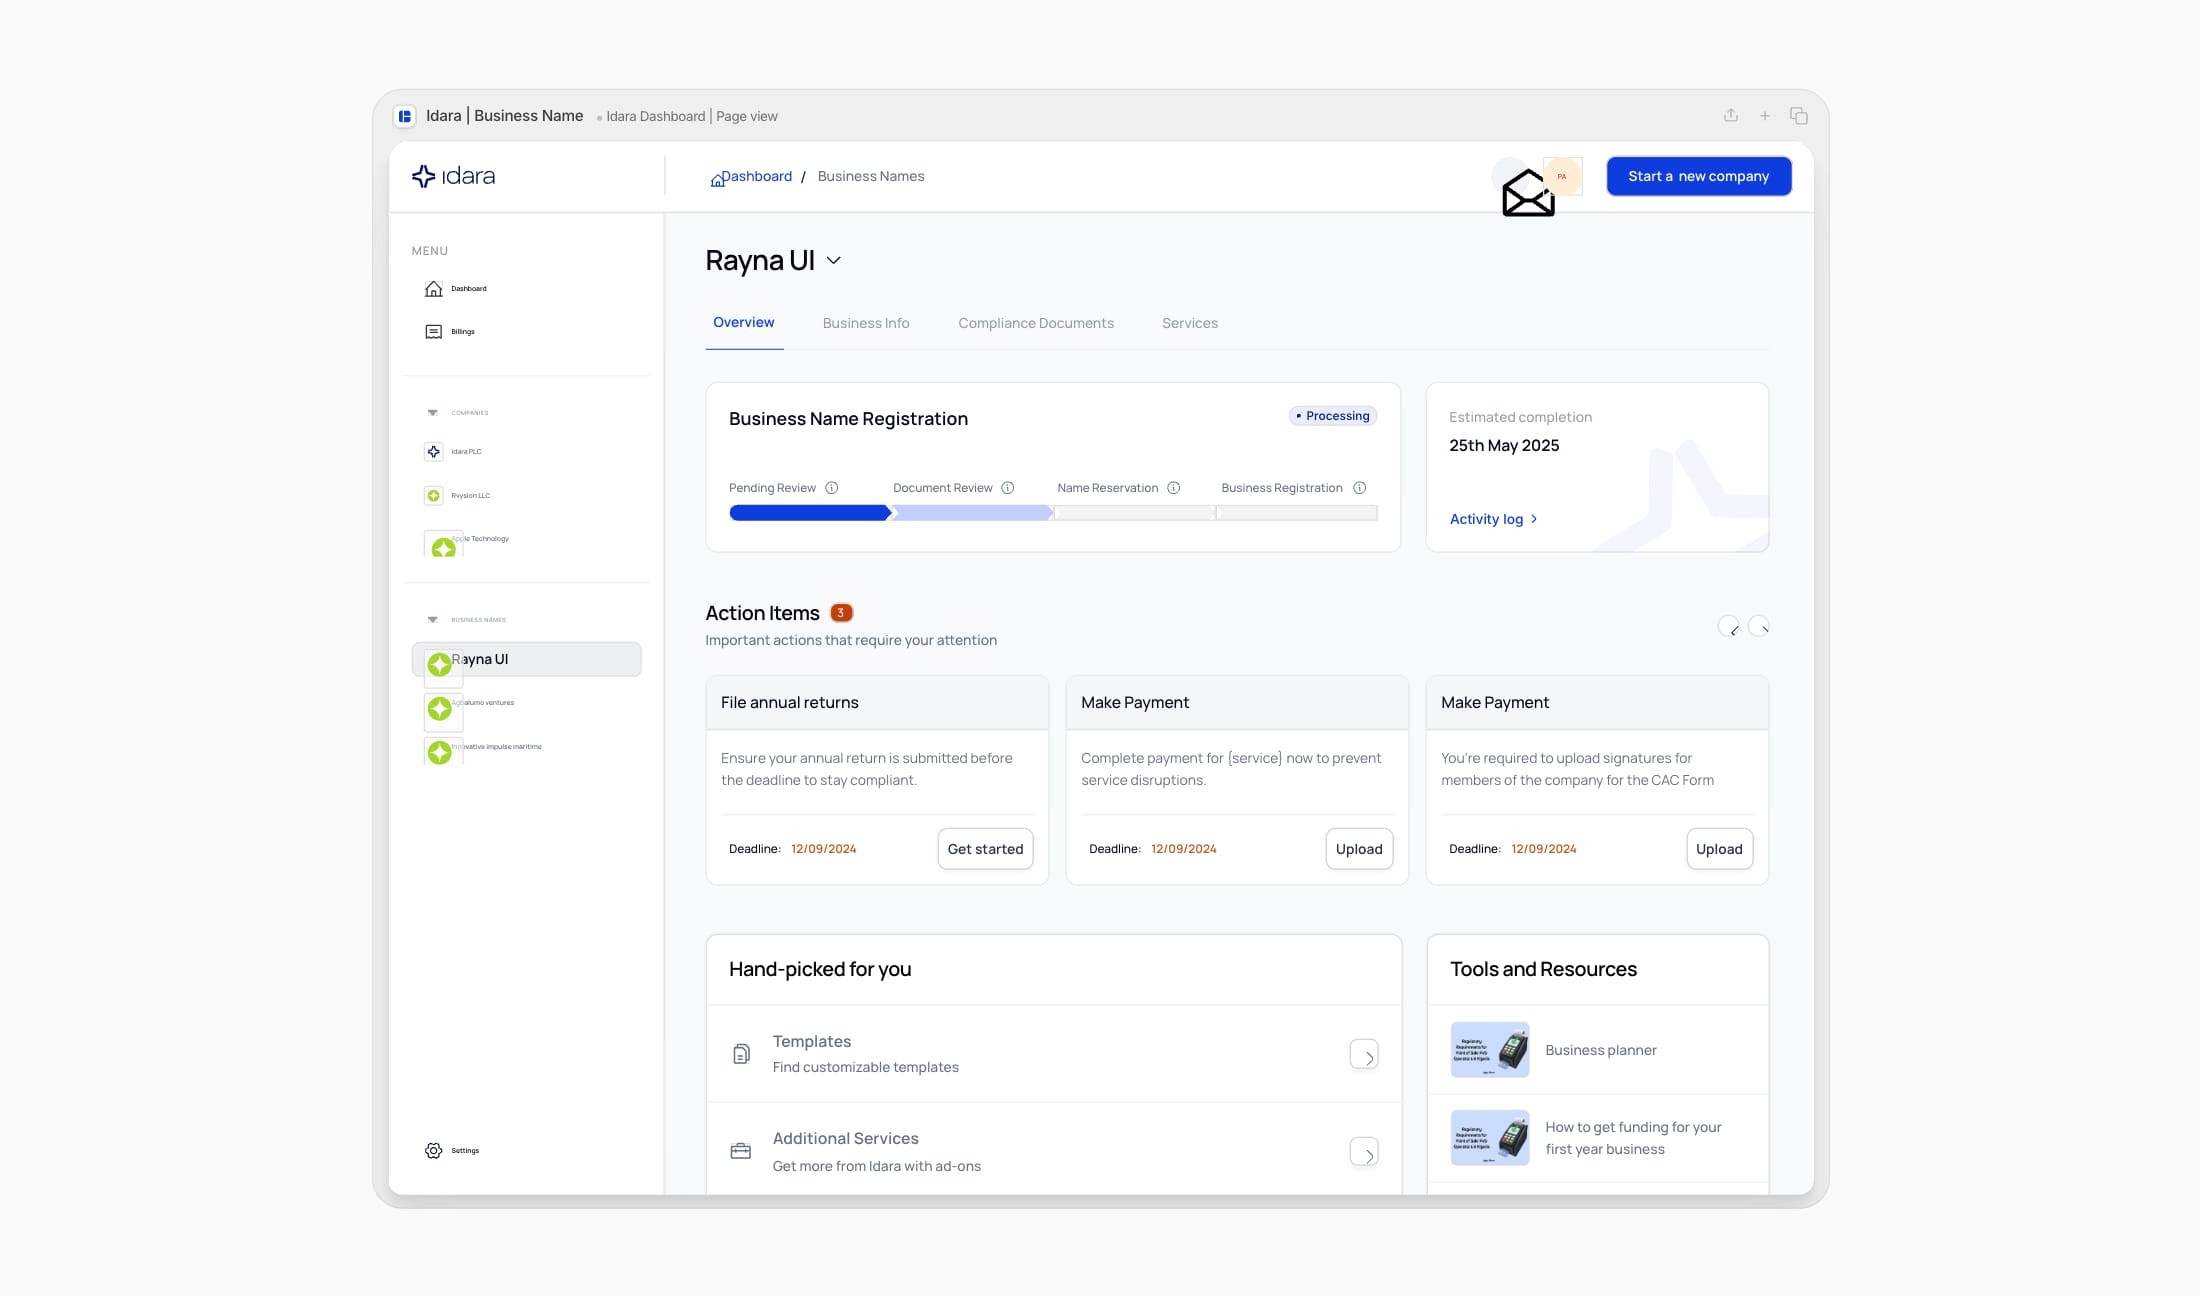Open the Activity log link
Viewport: 2200px width, 1296px height.
[1493, 519]
